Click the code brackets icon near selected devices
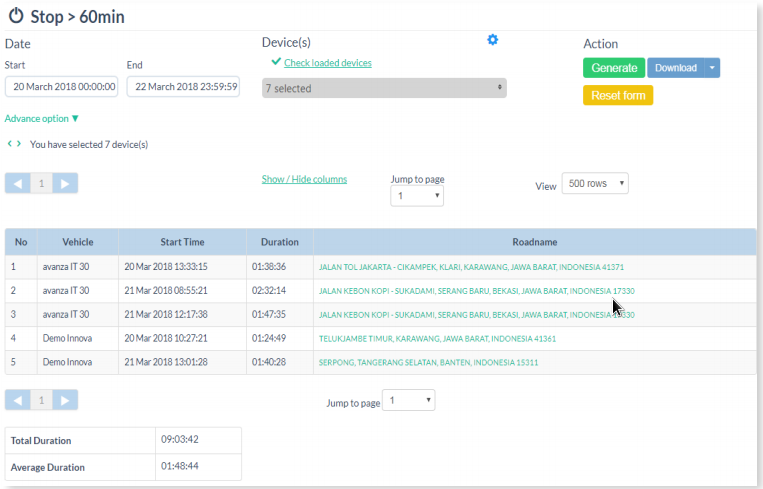This screenshot has height=489, width=763. click(x=14, y=144)
